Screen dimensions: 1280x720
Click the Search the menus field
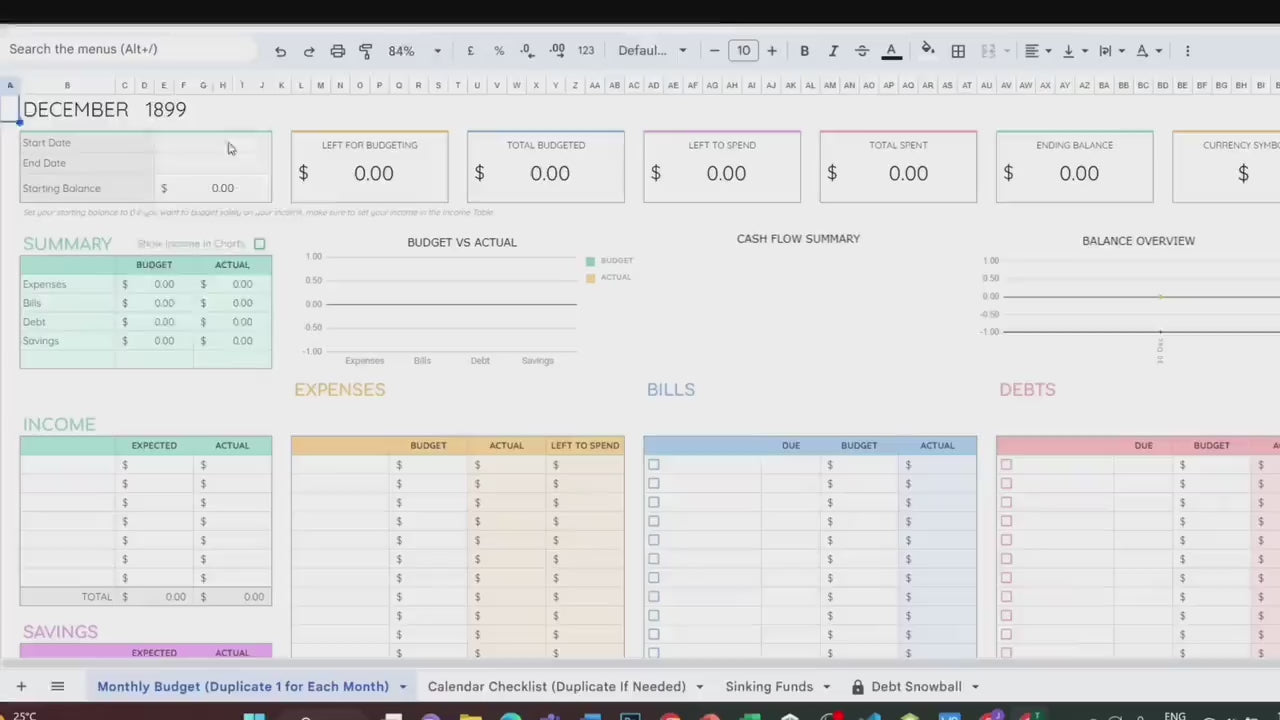pyautogui.click(x=130, y=49)
